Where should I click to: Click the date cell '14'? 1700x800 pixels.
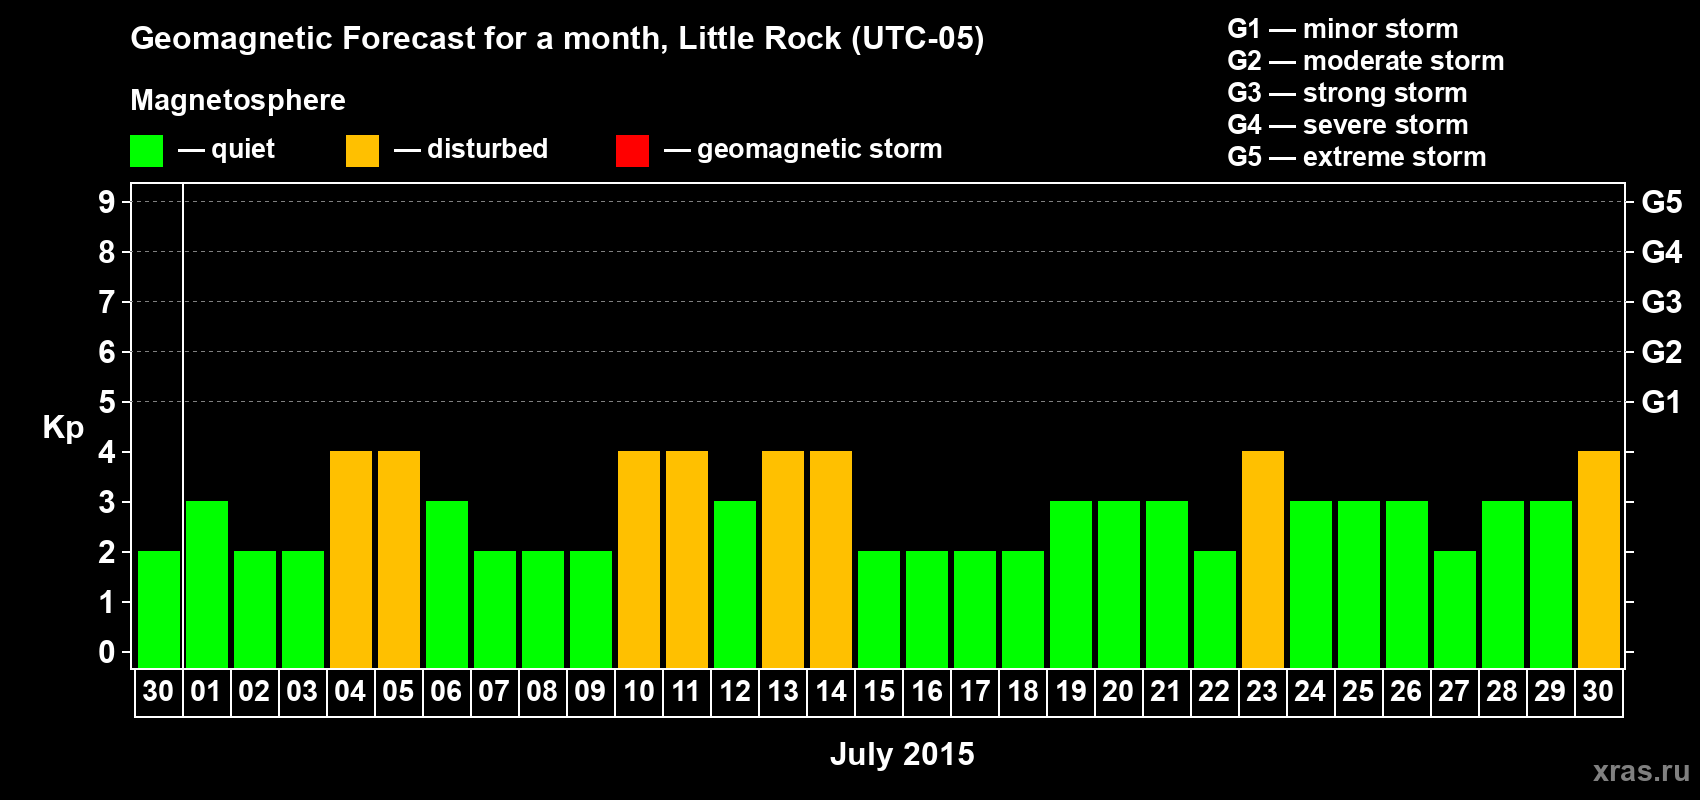coord(830,692)
